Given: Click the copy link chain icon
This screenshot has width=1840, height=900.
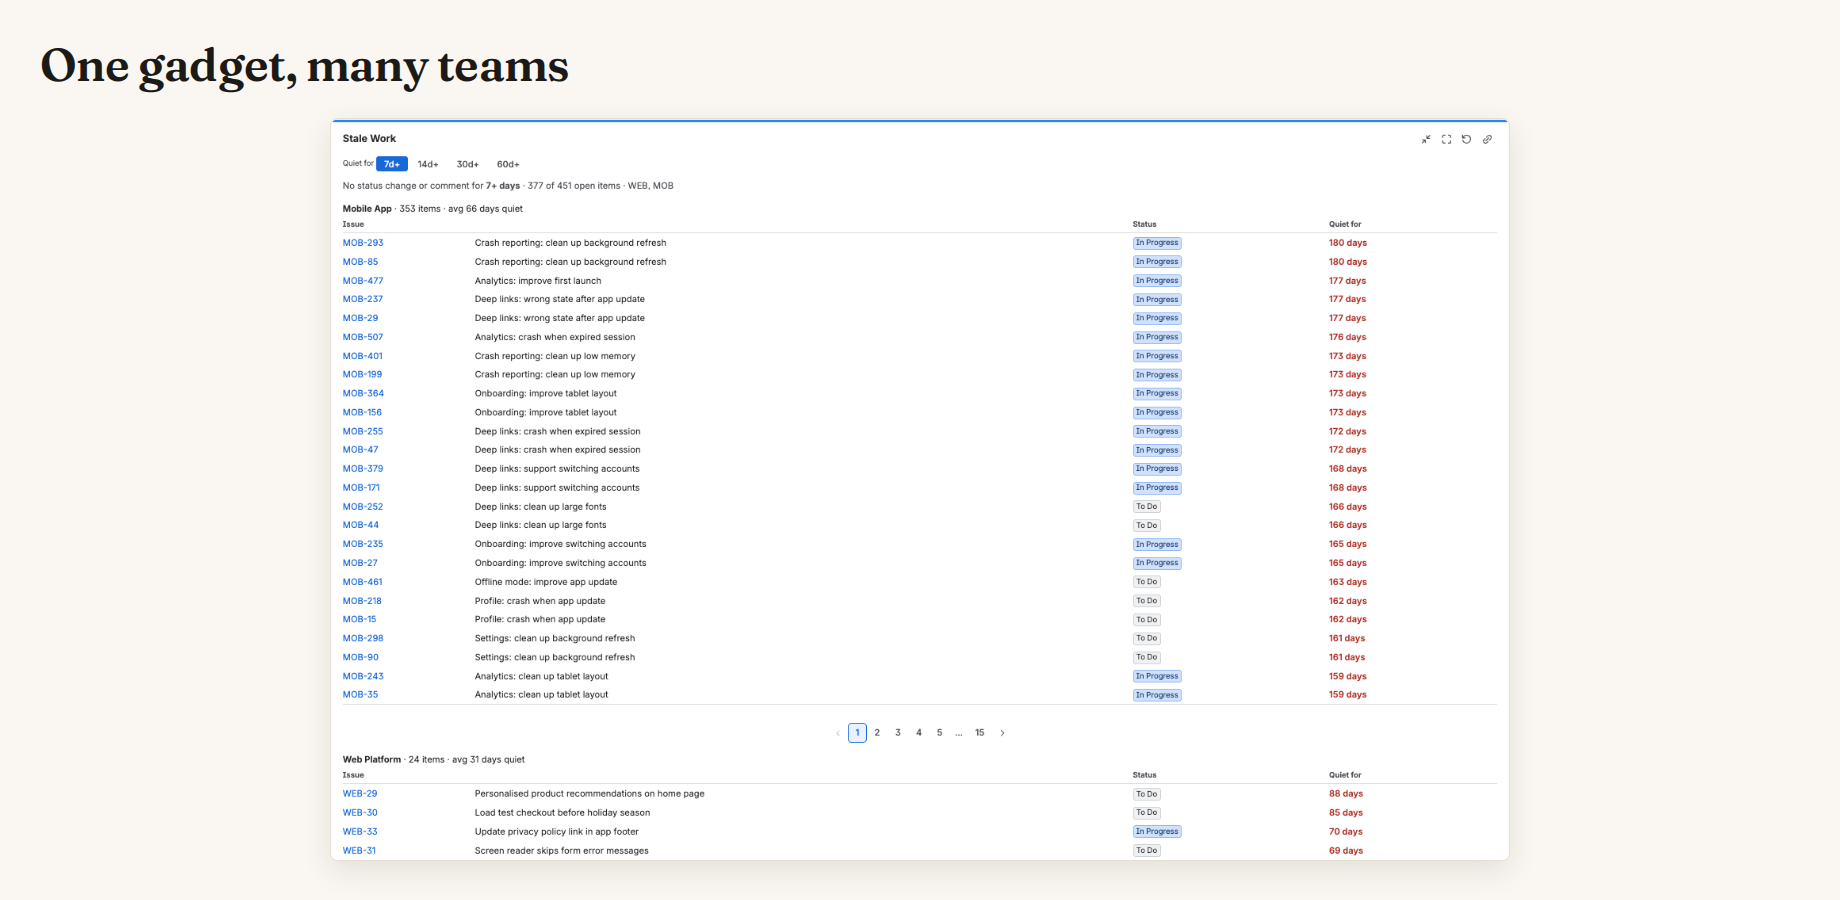Looking at the screenshot, I should click(x=1487, y=139).
